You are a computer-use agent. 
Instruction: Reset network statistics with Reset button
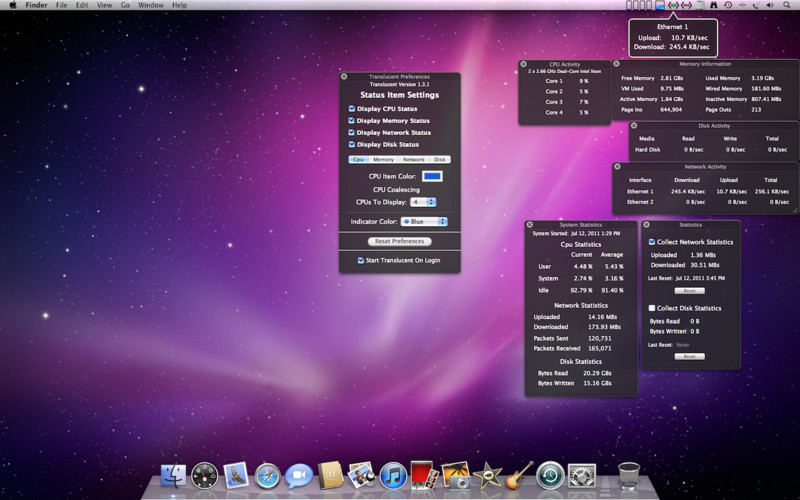tap(689, 291)
